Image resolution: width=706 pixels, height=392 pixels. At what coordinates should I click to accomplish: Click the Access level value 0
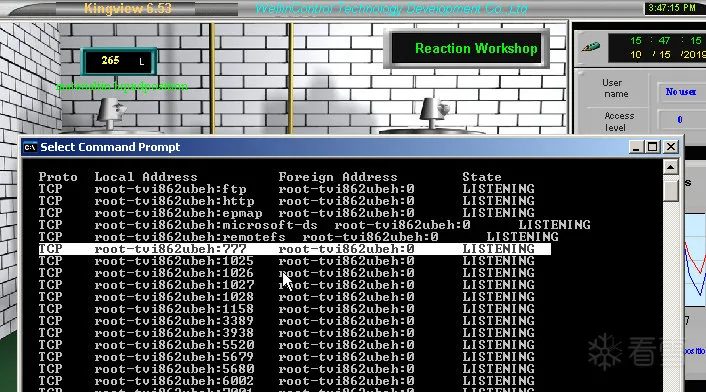[681, 120]
